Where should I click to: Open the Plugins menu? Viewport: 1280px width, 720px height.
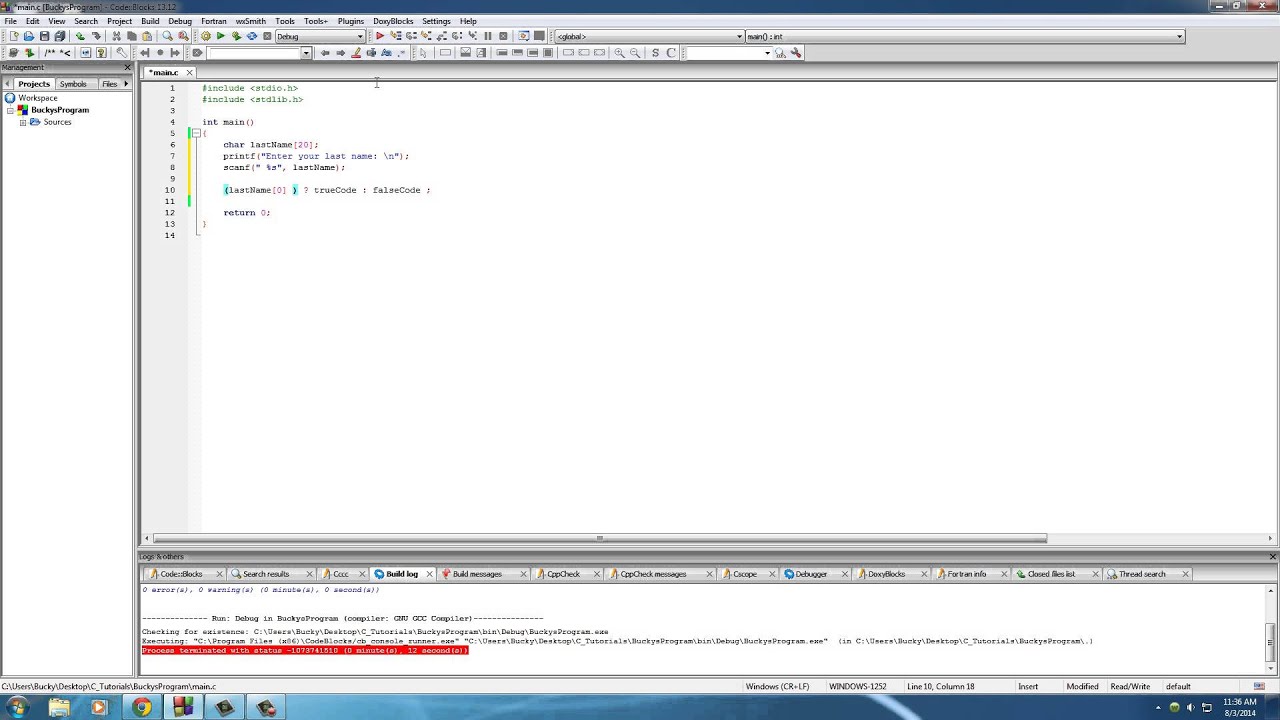(350, 21)
